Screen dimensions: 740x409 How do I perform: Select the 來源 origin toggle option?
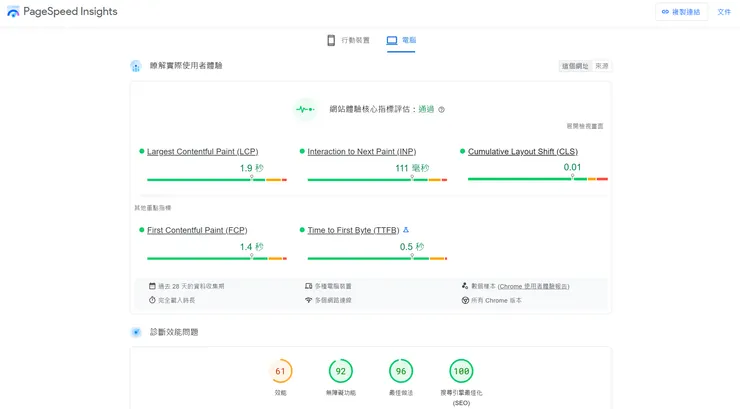(x=602, y=66)
